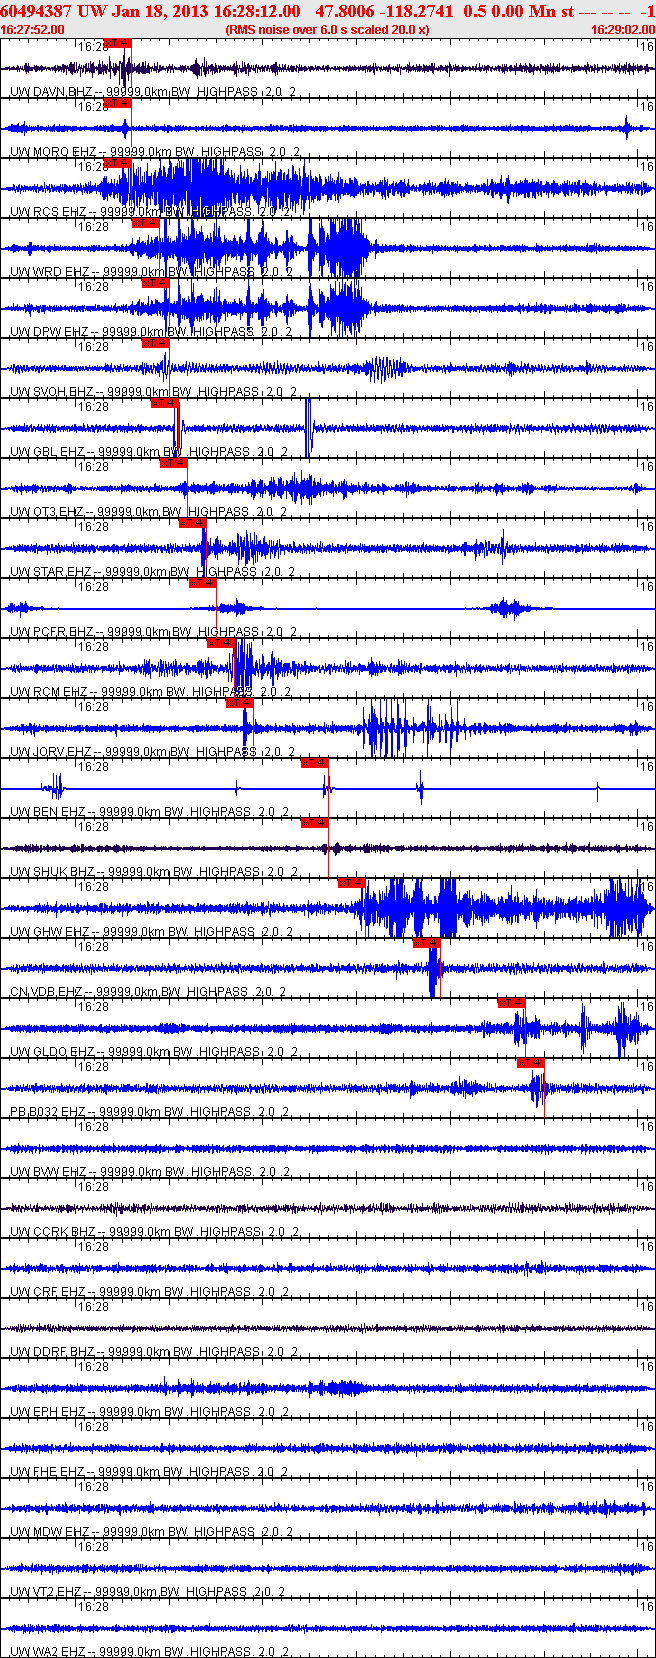Select the "UW MDW EHZ" station label

pyautogui.click(x=50, y=1532)
